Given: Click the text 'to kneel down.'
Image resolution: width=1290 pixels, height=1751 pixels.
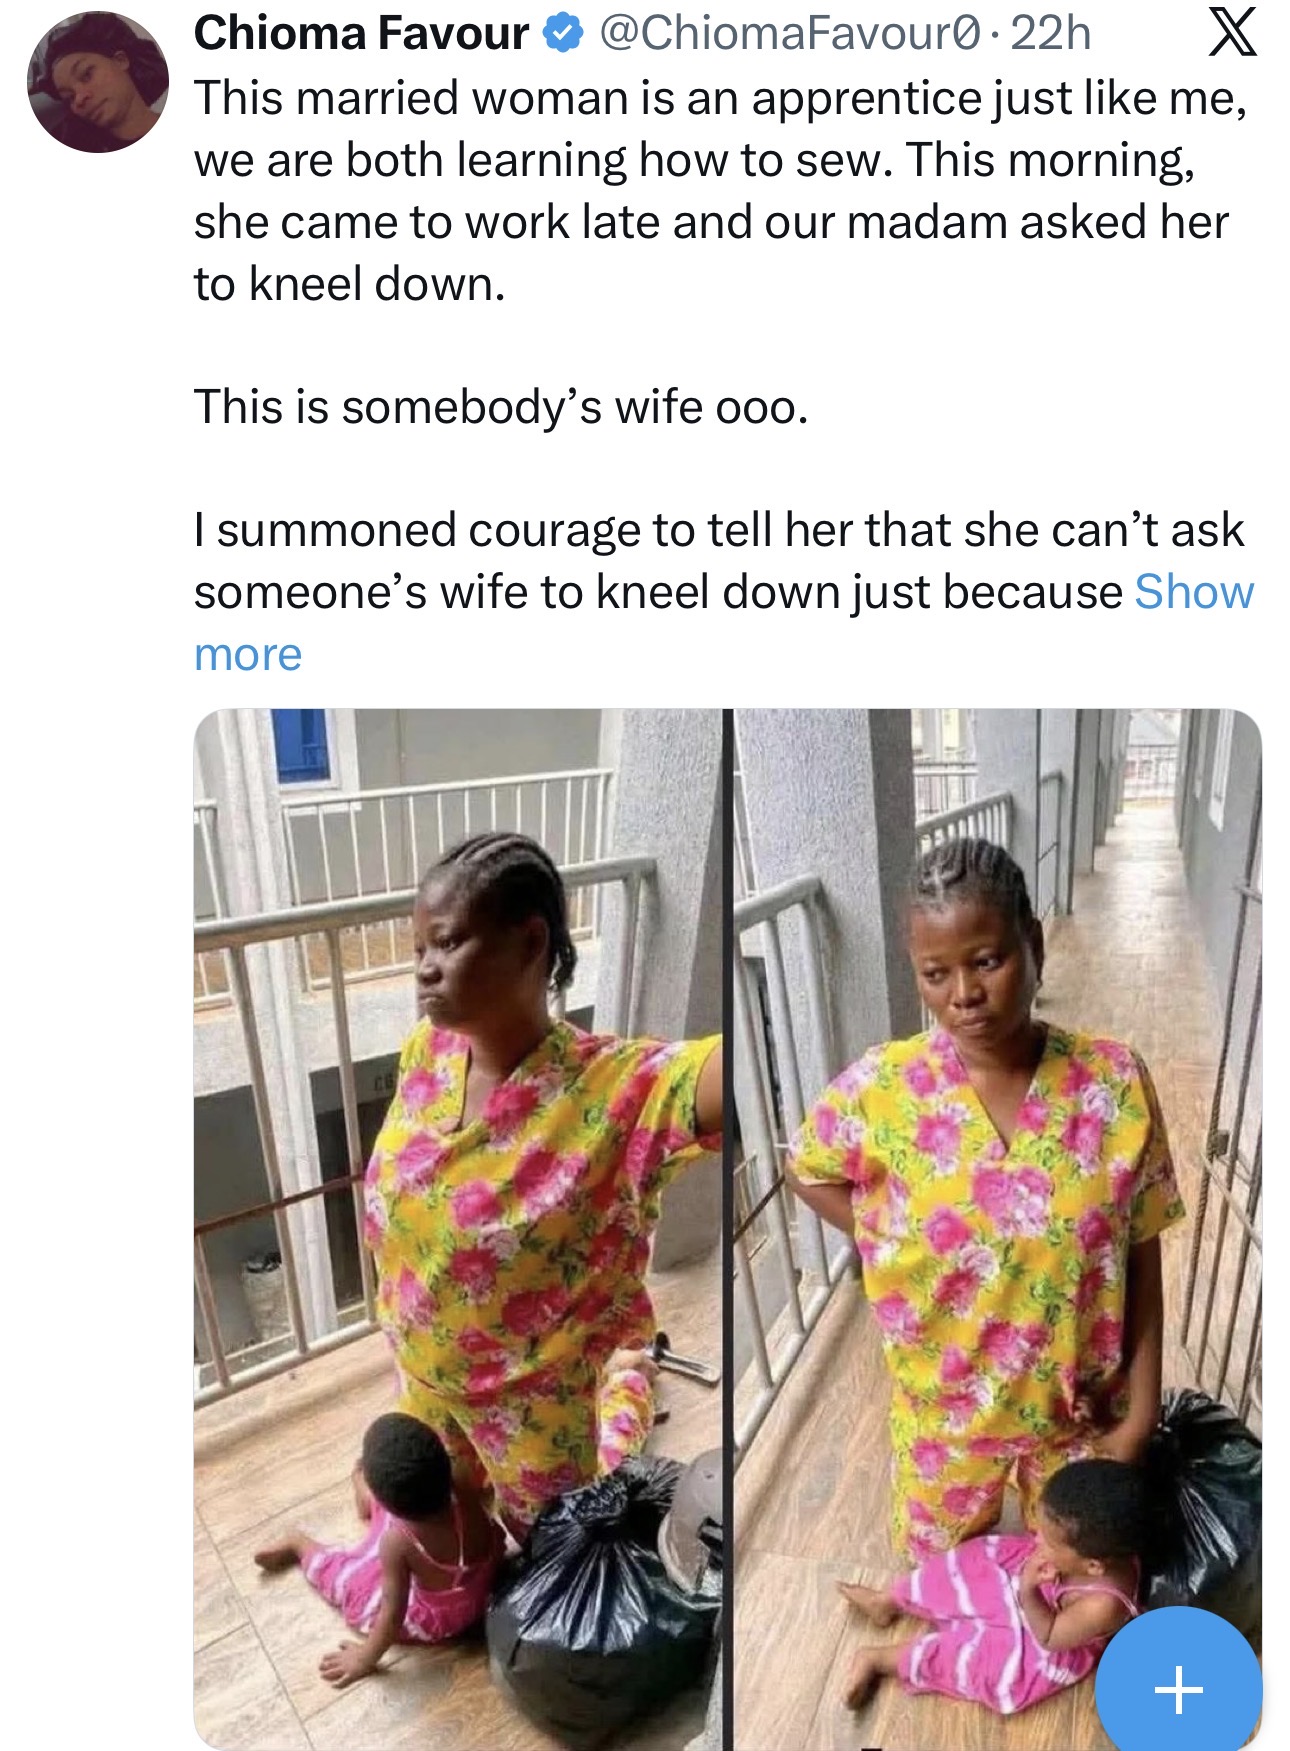Looking at the screenshot, I should pos(350,285).
